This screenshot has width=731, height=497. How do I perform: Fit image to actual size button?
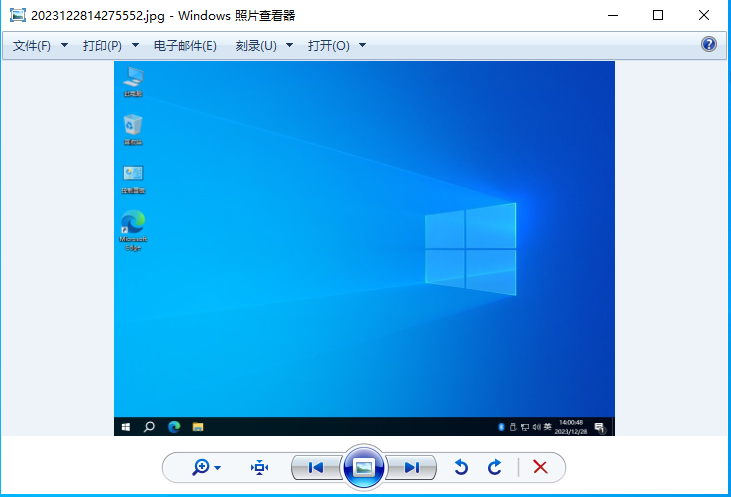tap(259, 467)
